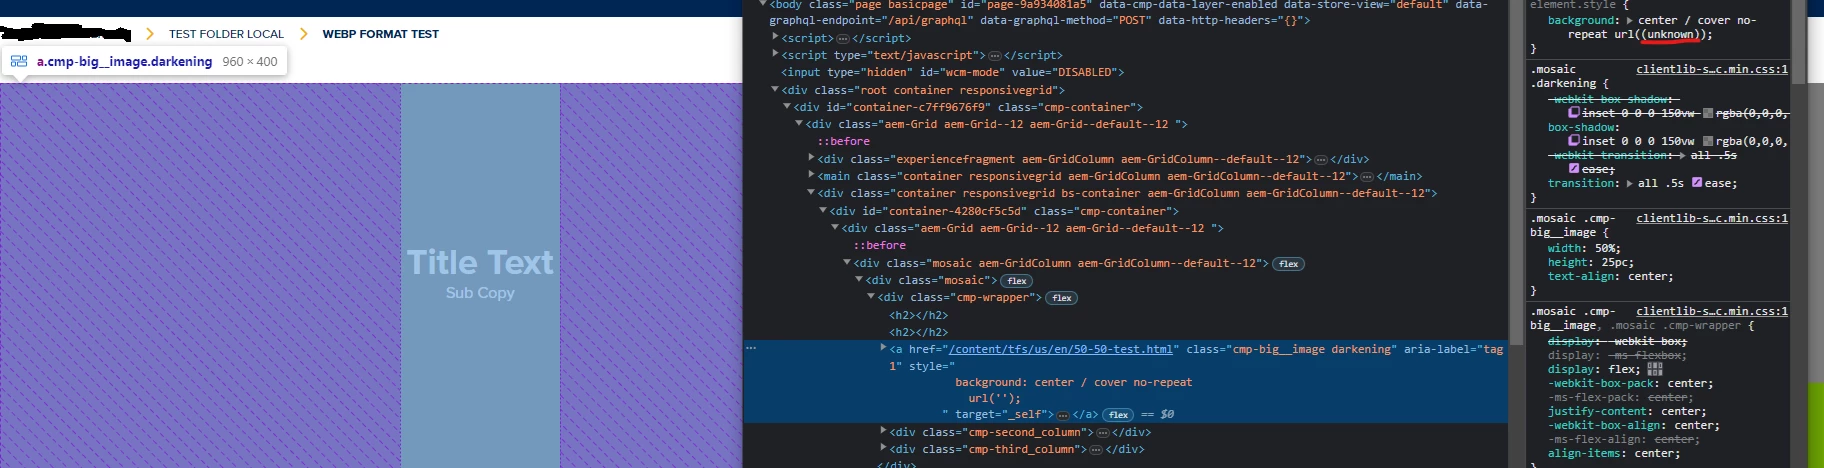Viewport: 1824px width, 468px height.
Task: Expand the active transition shorthand value
Action: 1630,183
